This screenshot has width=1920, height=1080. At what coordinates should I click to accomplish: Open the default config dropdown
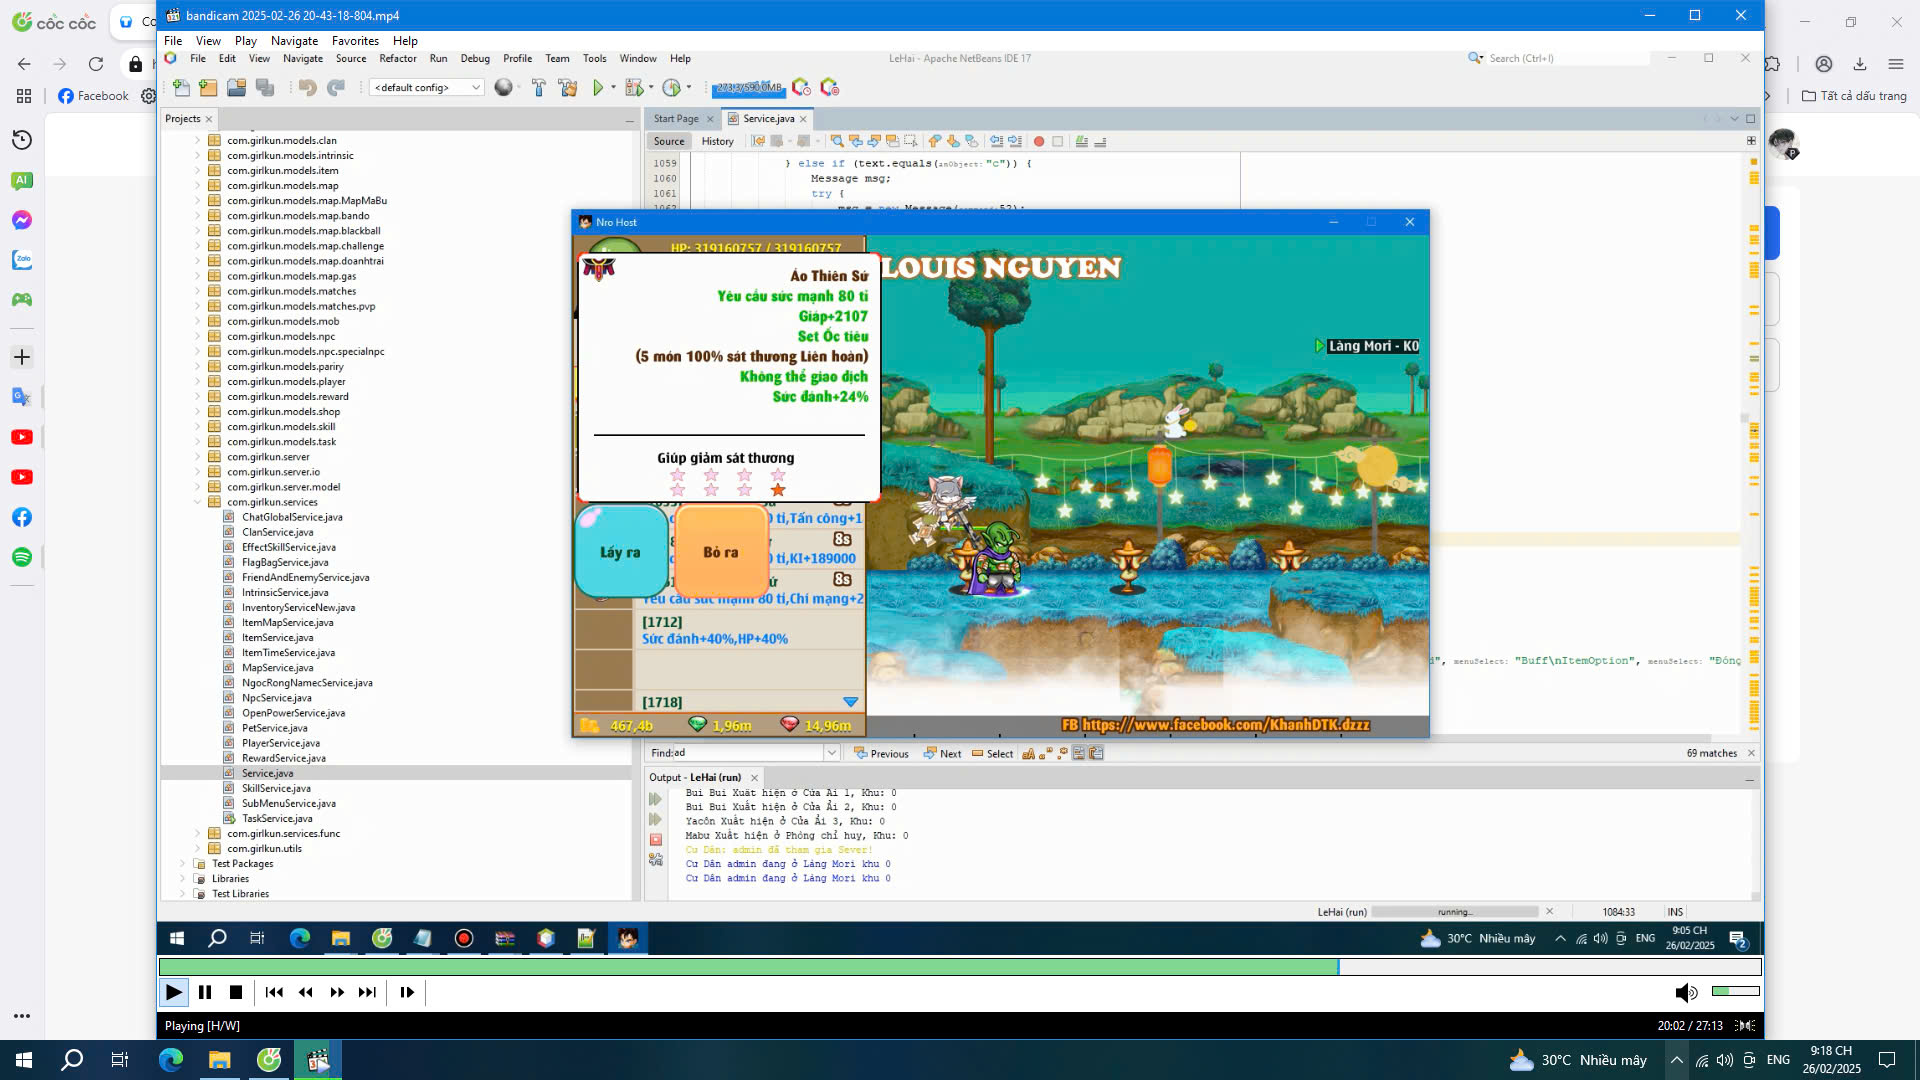tap(427, 88)
